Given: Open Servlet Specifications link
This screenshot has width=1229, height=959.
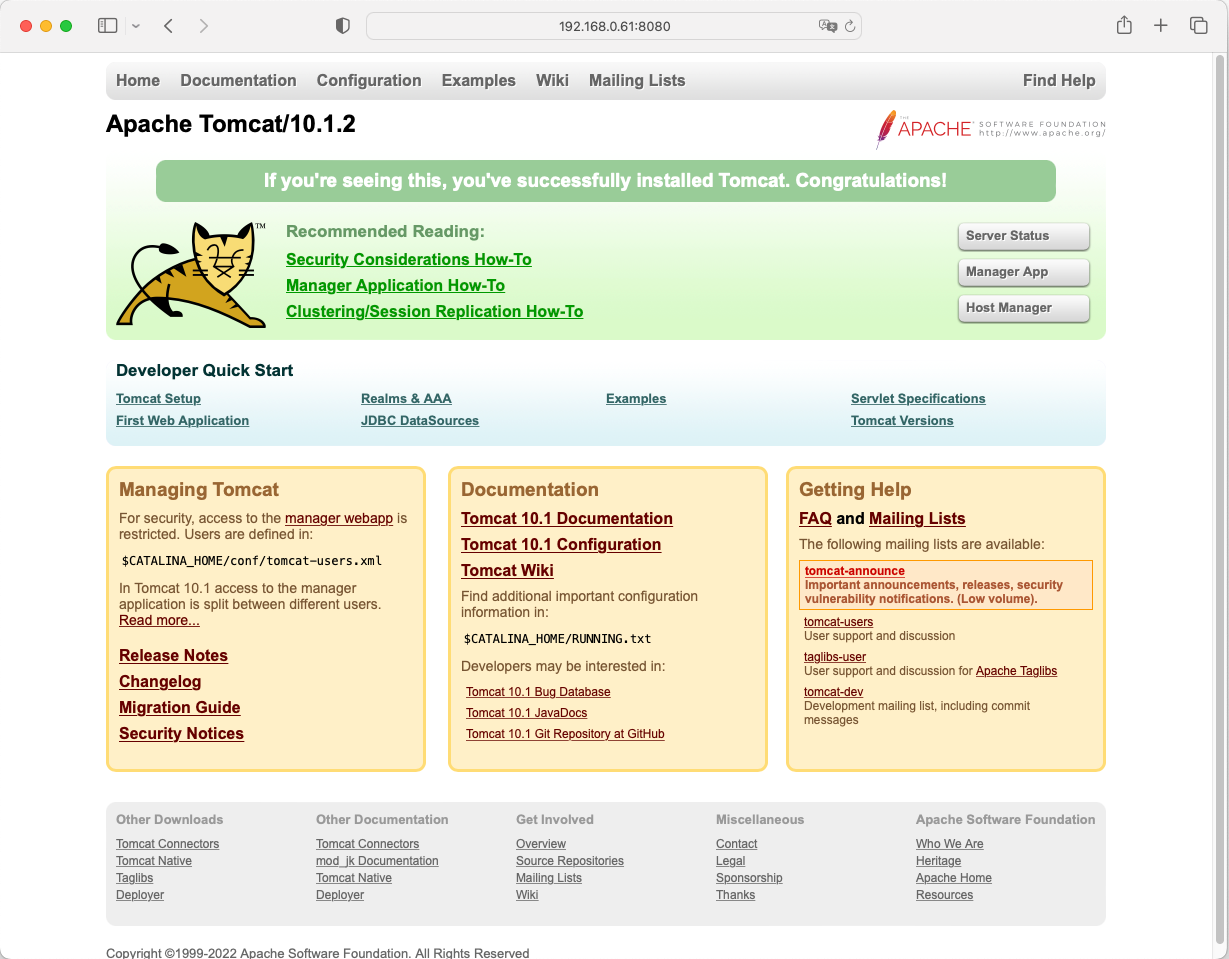Looking at the screenshot, I should 918,398.
